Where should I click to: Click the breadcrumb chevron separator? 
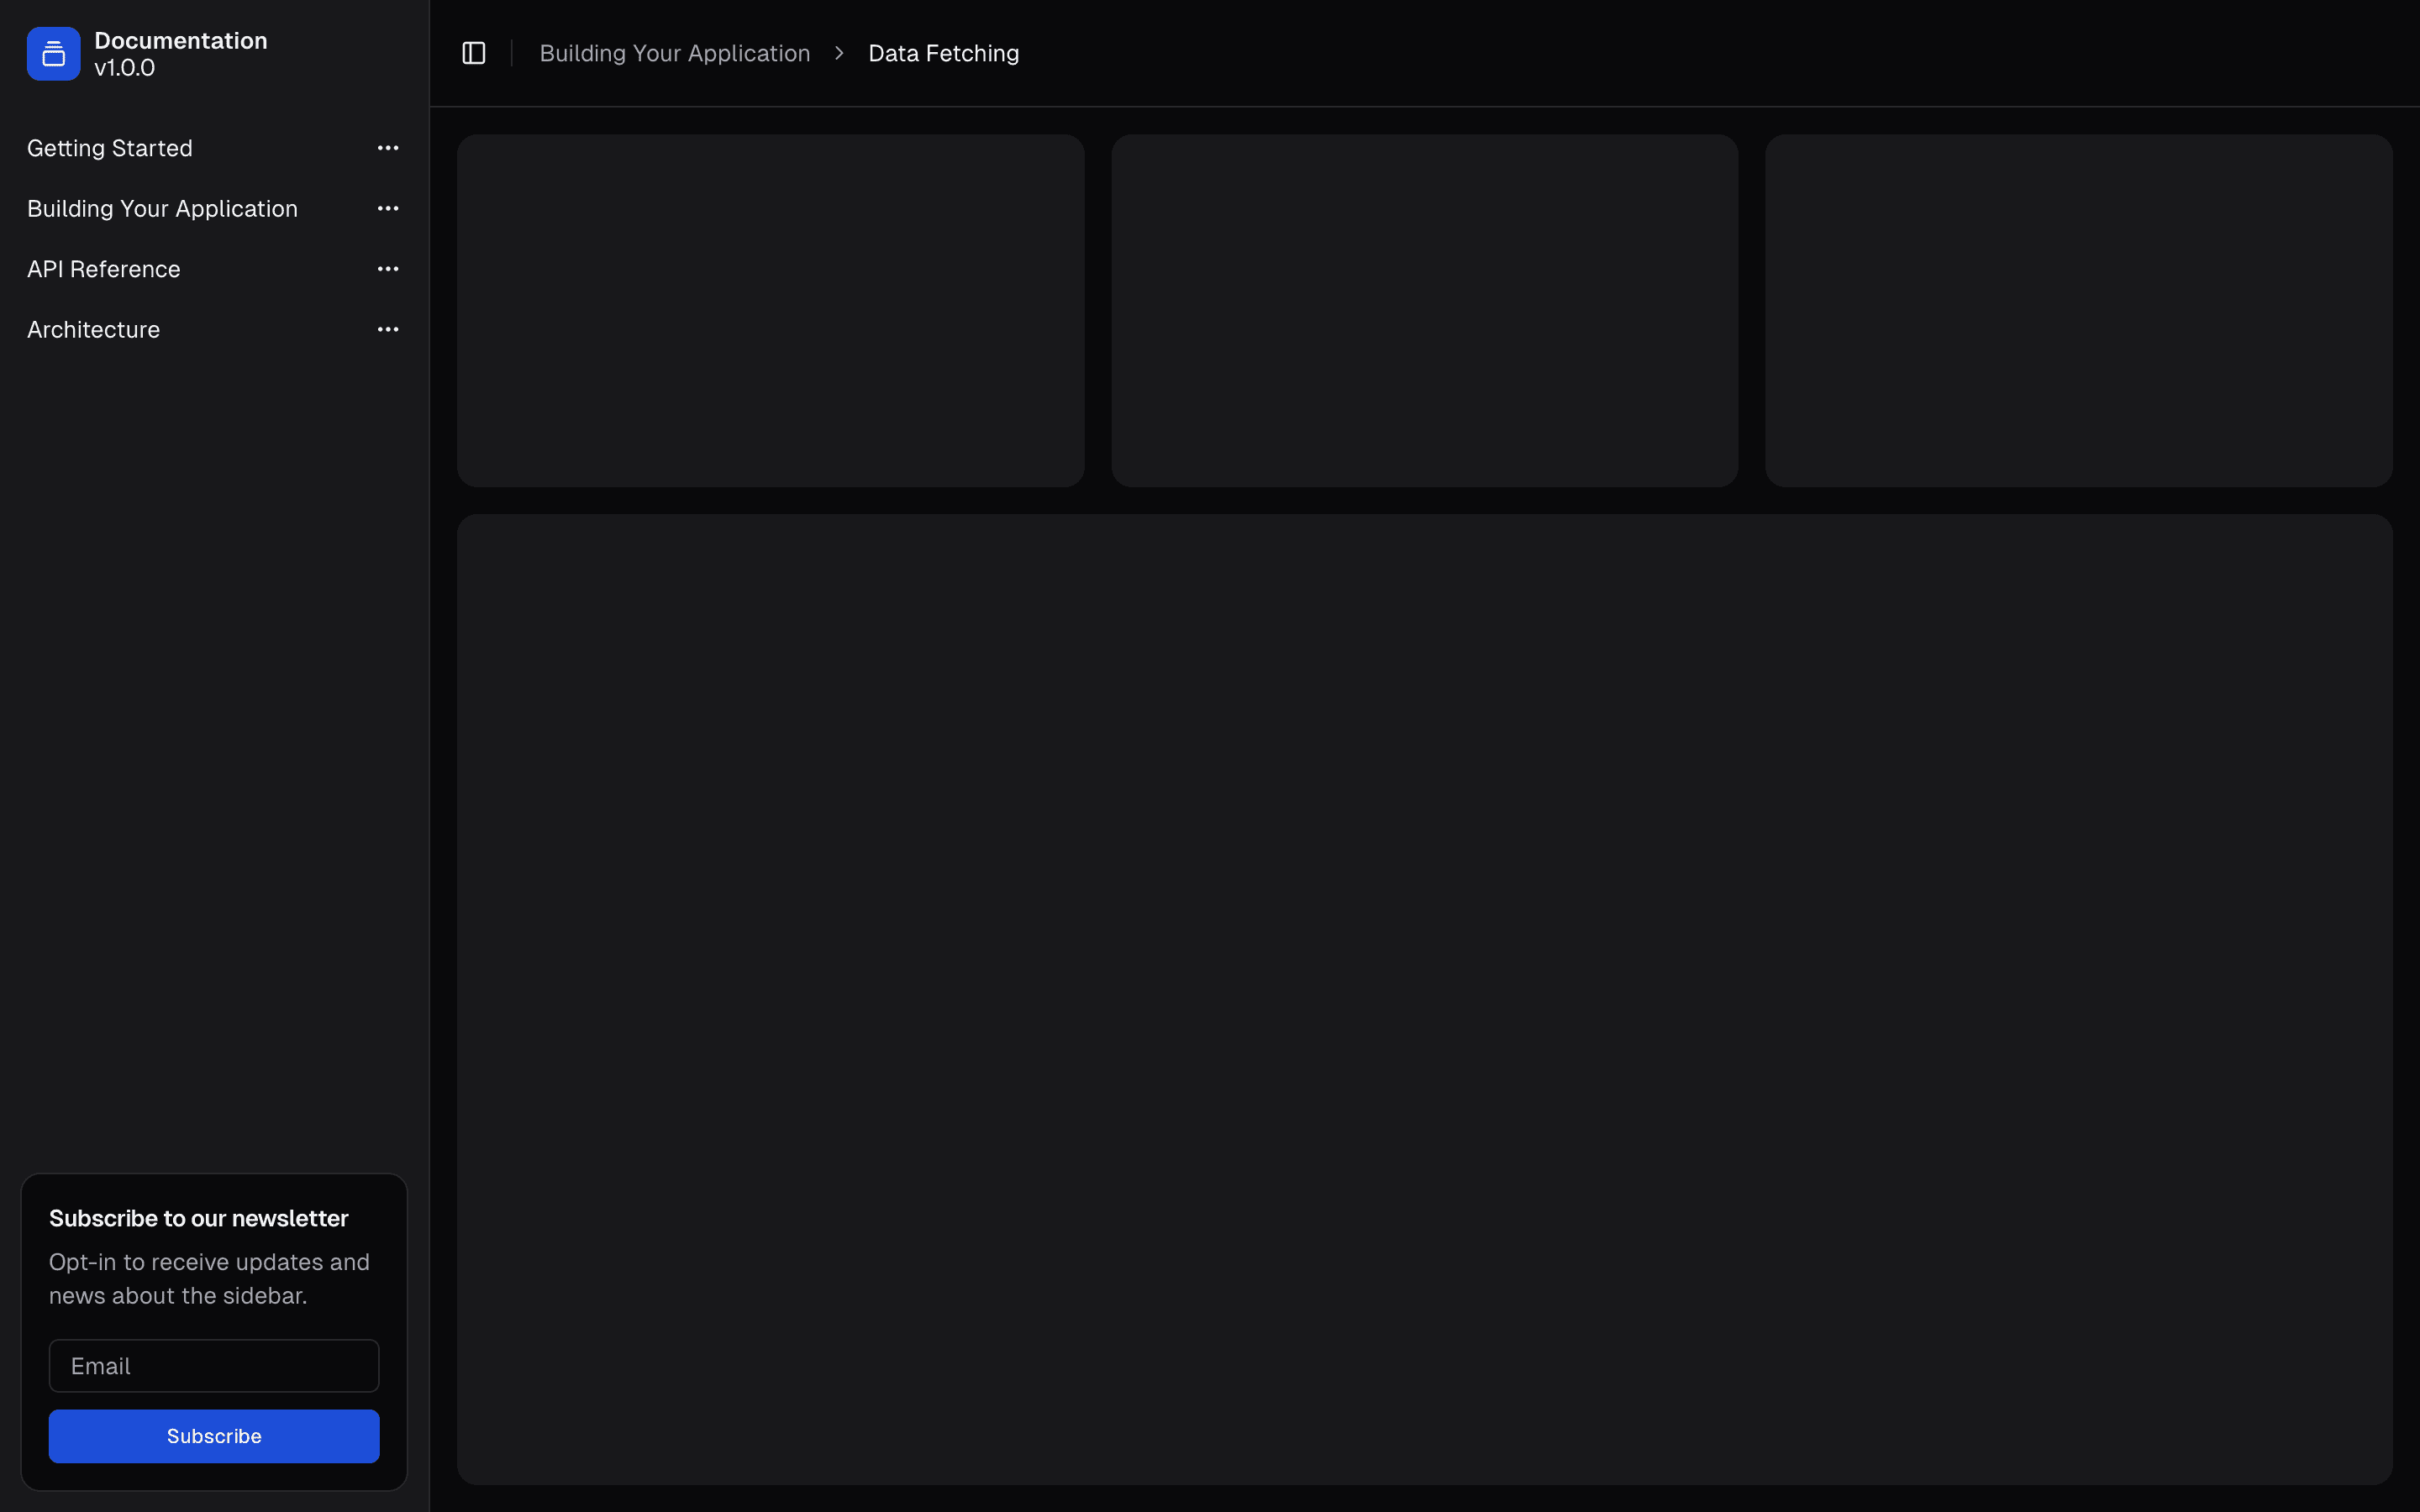838,52
